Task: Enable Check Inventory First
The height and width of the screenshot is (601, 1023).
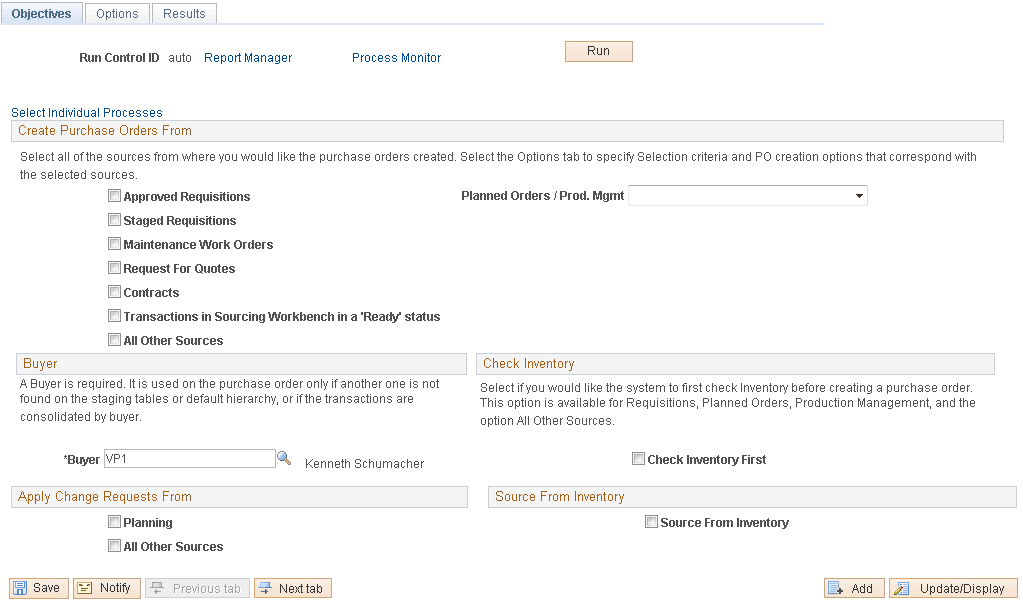Action: [x=638, y=459]
